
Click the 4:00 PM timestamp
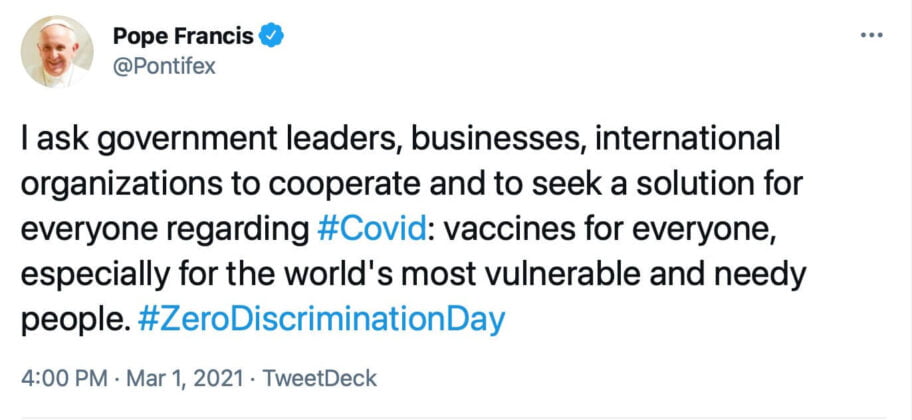63,379
